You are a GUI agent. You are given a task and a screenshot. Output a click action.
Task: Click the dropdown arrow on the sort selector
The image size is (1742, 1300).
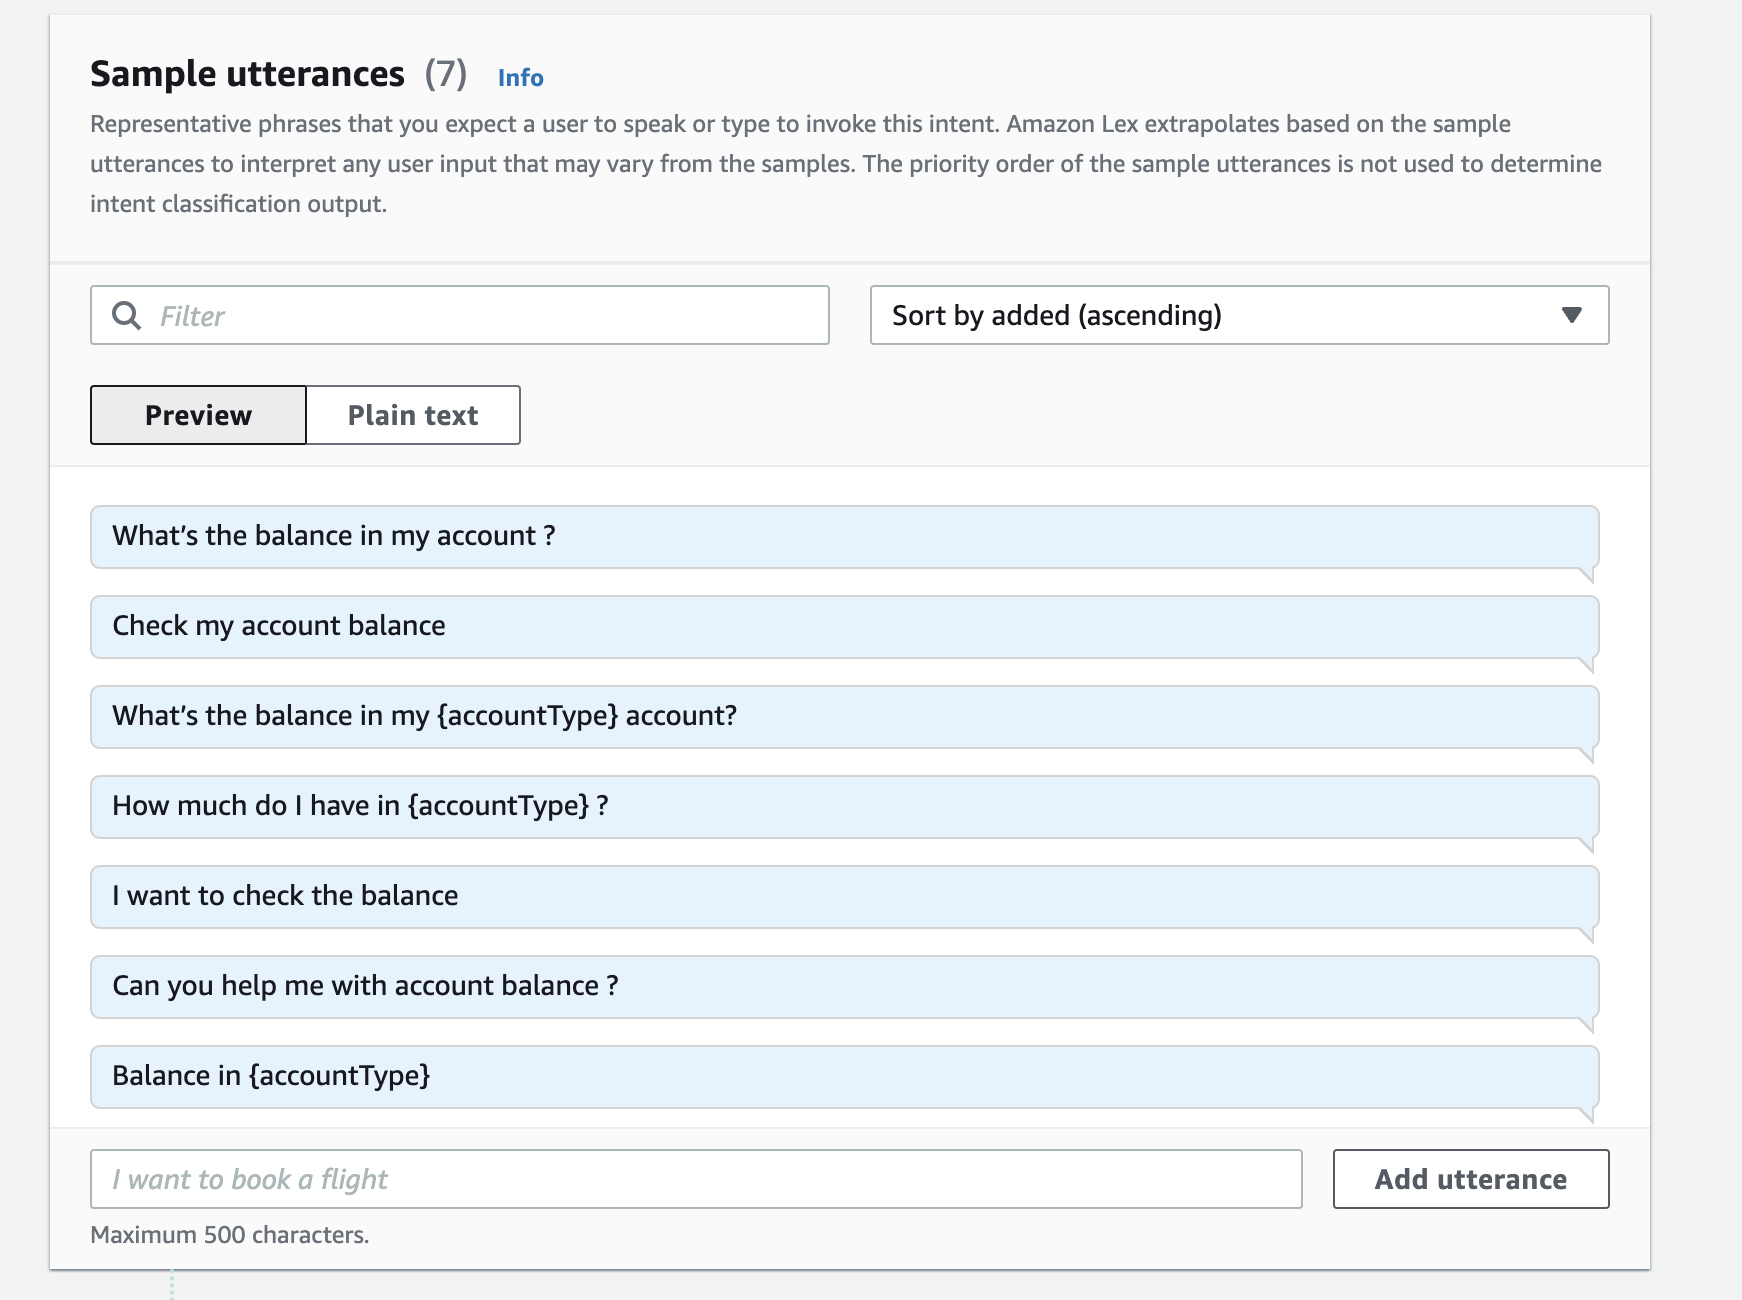[x=1571, y=316]
